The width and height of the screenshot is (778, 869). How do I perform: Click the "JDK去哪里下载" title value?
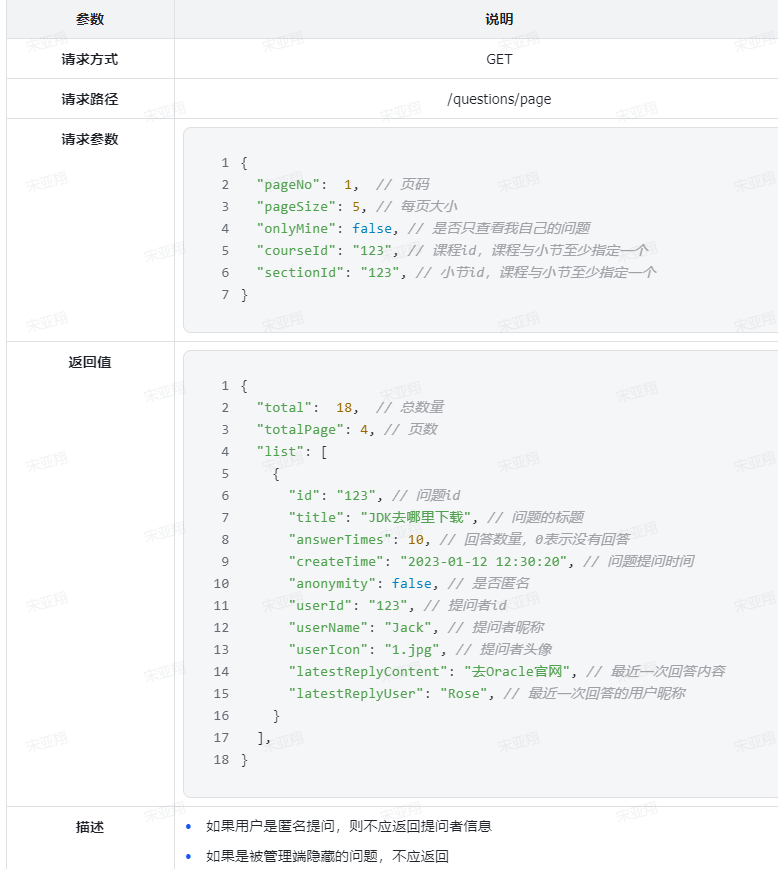(x=416, y=518)
